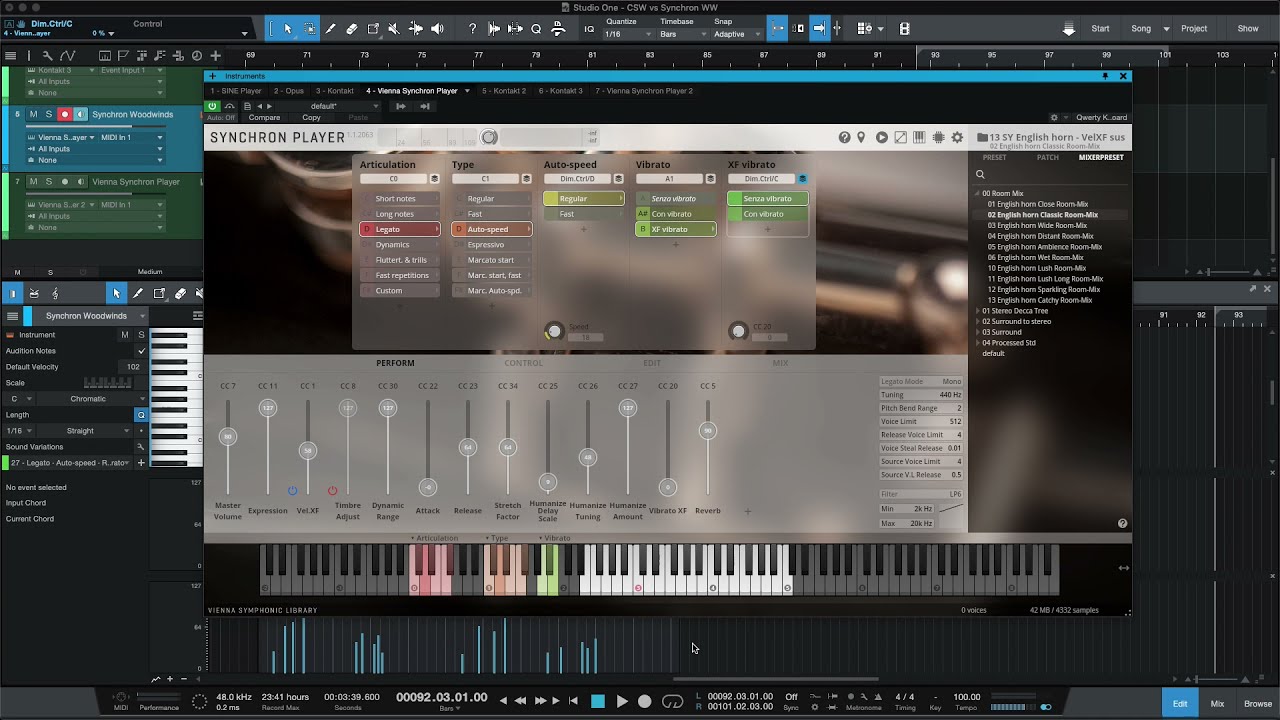Toggle the loop transport button
Viewport: 1280px width, 720px height.
[672, 702]
